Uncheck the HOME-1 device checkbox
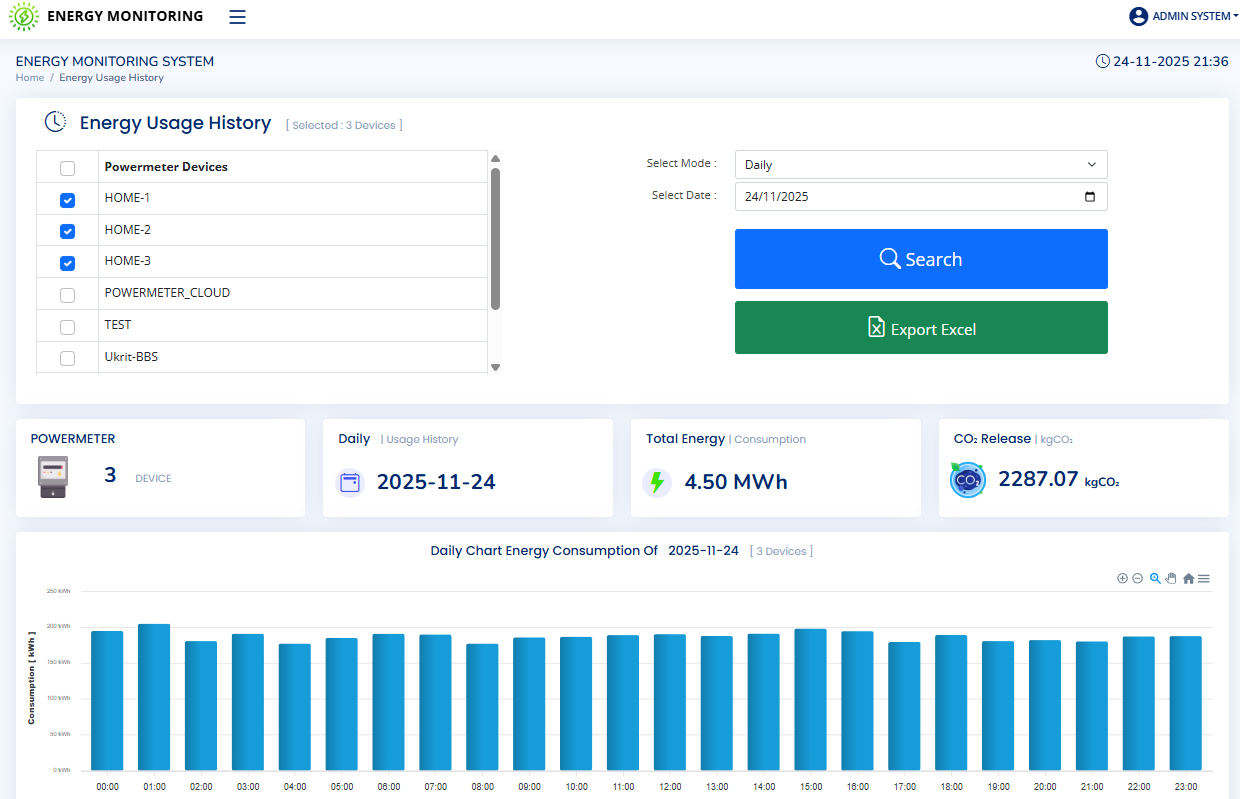The width and height of the screenshot is (1240, 799). point(67,200)
